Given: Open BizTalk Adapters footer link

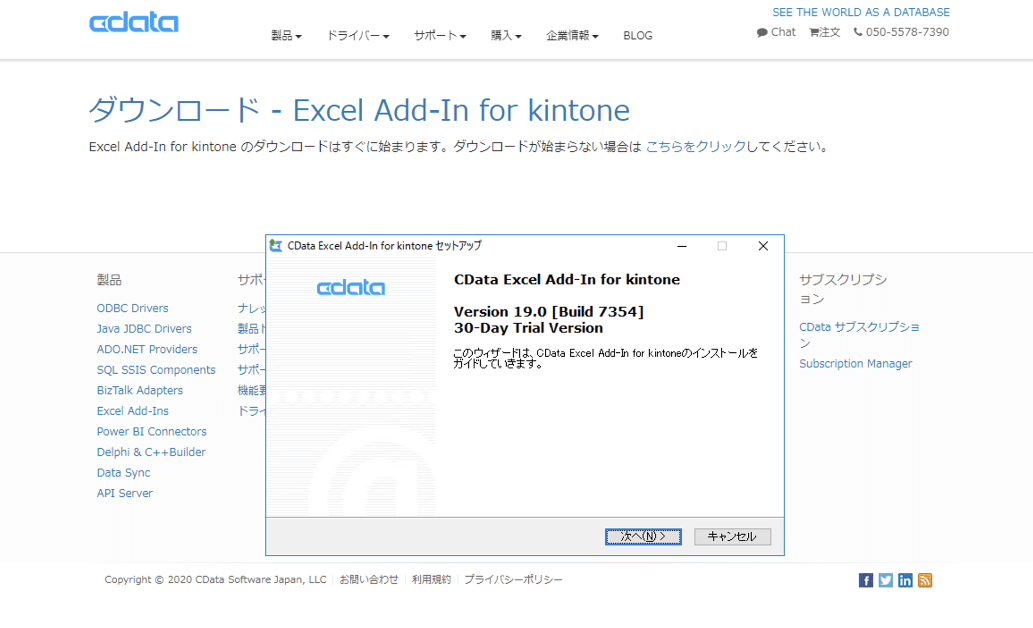Looking at the screenshot, I should pos(140,390).
